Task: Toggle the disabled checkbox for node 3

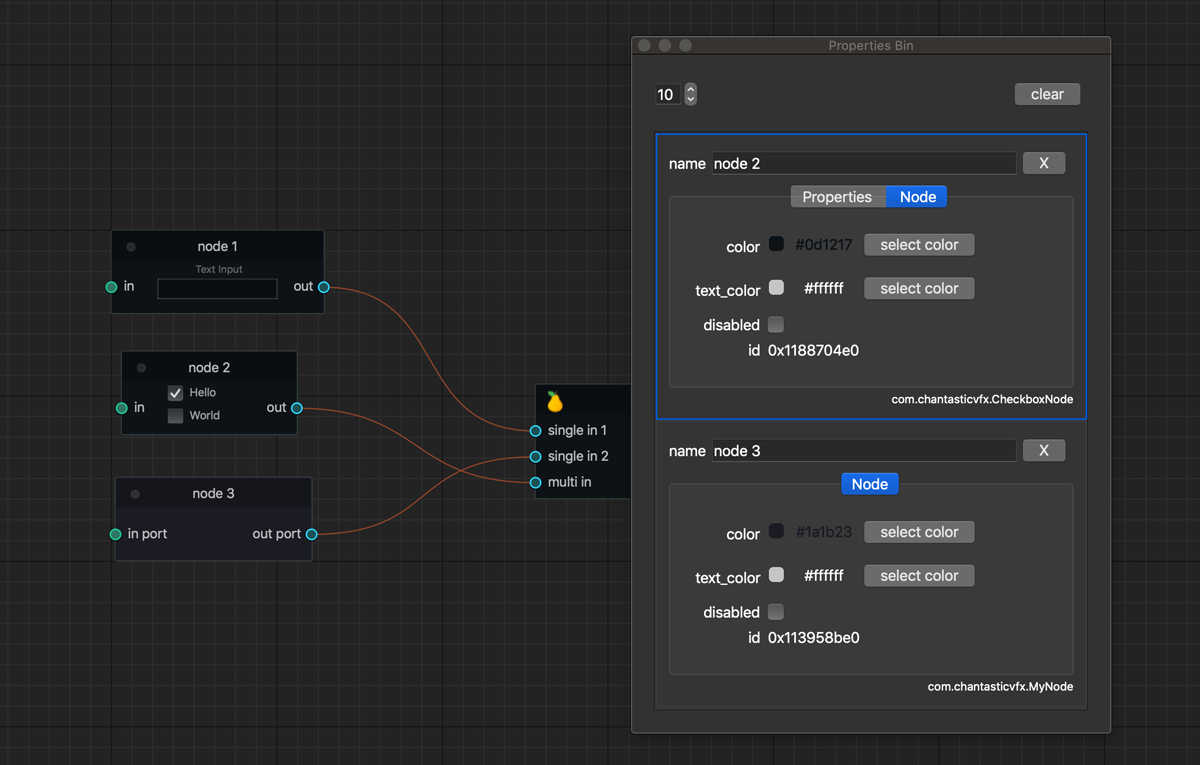Action: [776, 612]
